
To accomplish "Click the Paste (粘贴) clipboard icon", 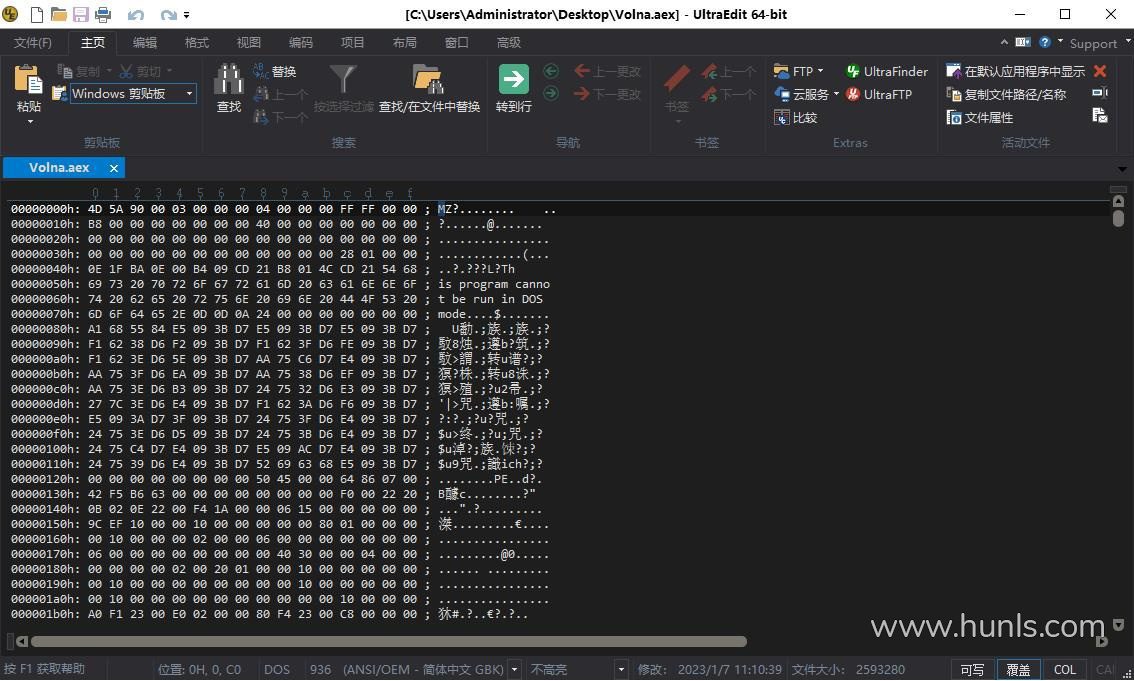I will point(28,80).
